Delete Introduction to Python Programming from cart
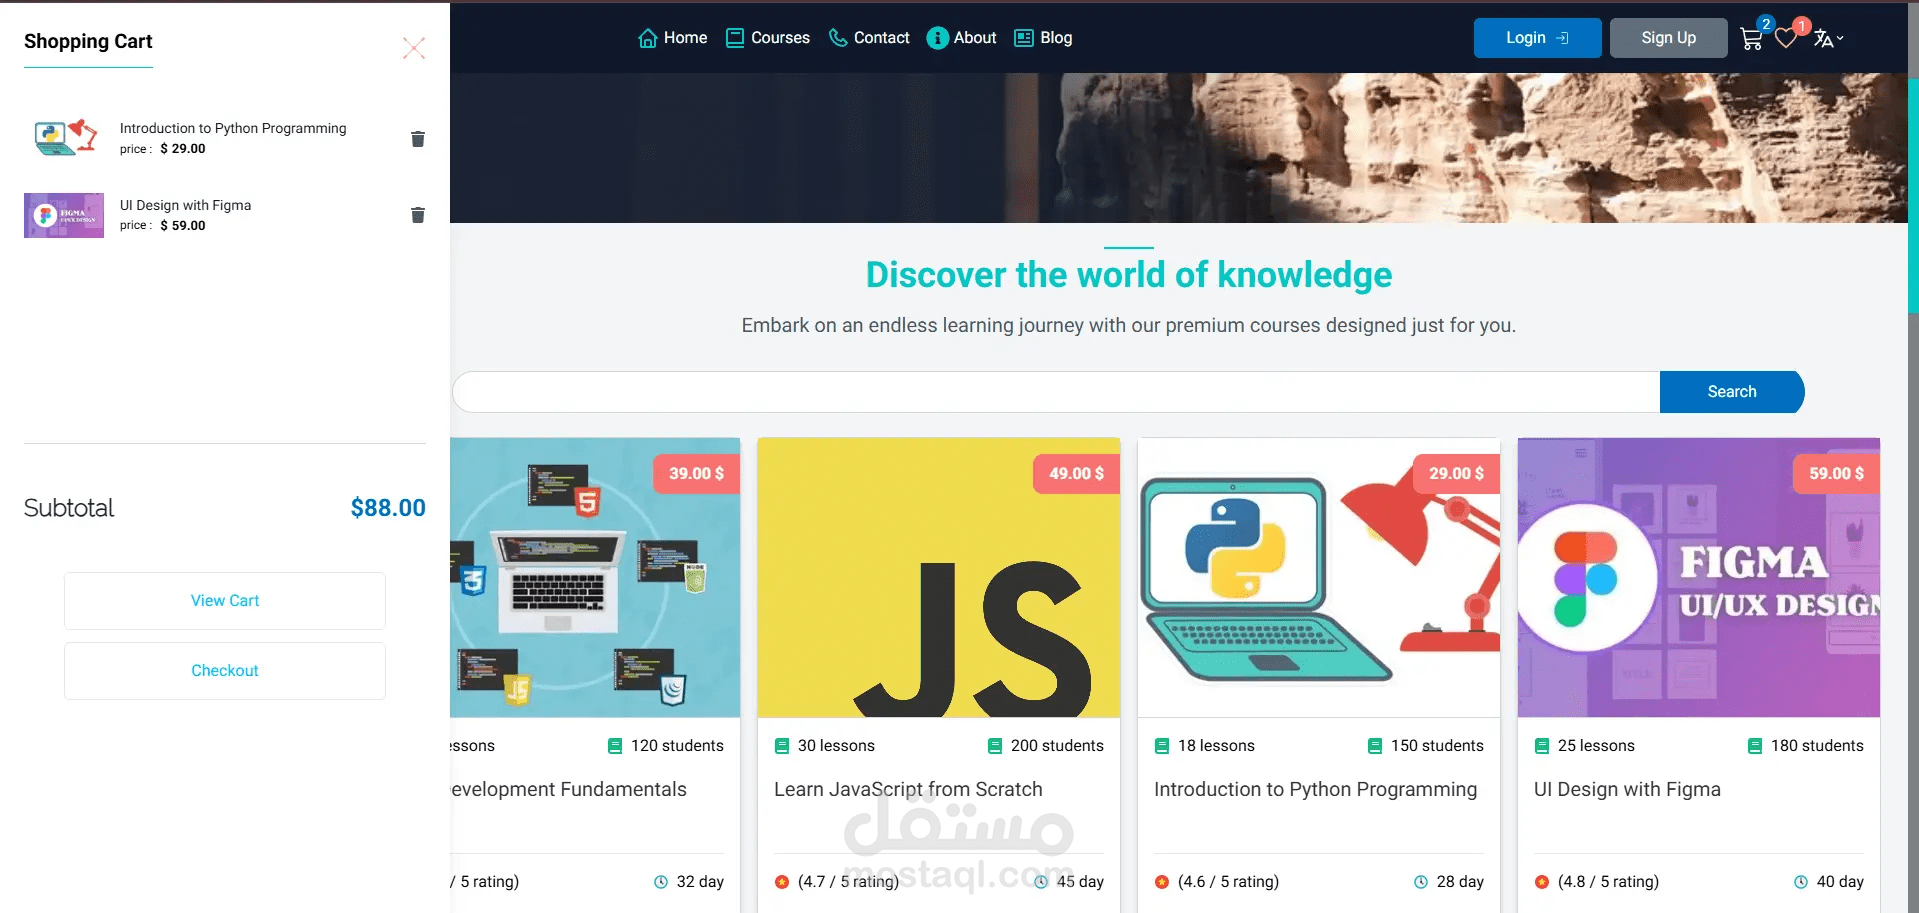 click(x=418, y=139)
